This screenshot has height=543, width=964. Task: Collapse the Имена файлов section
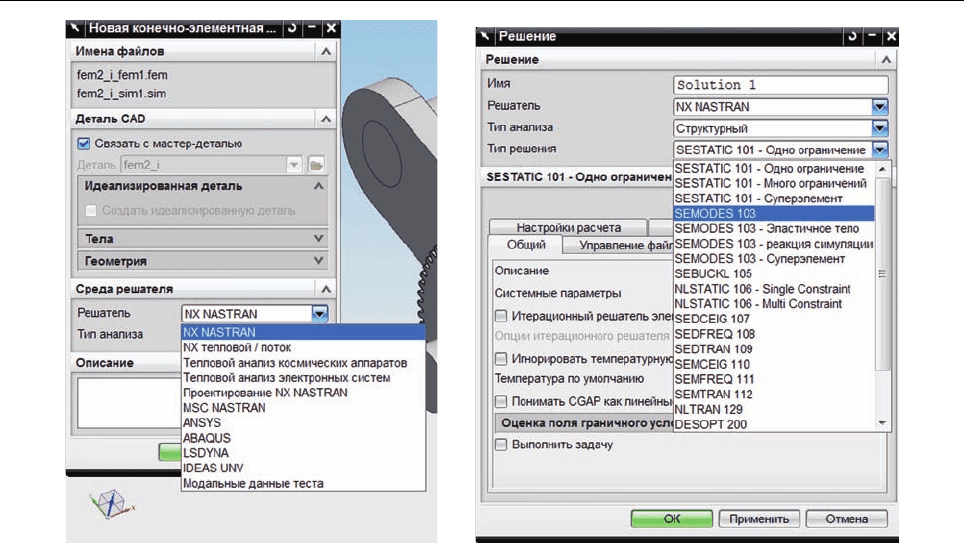click(x=326, y=51)
